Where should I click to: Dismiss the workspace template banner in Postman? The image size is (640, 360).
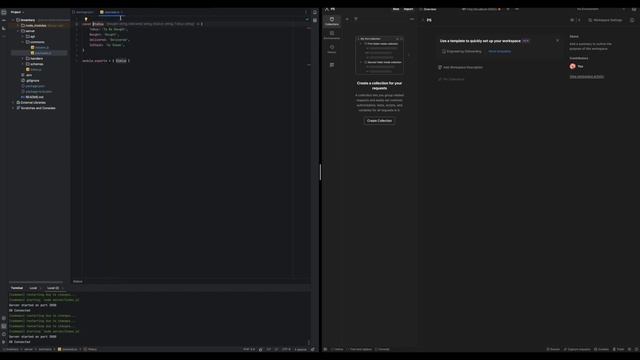tap(558, 40)
